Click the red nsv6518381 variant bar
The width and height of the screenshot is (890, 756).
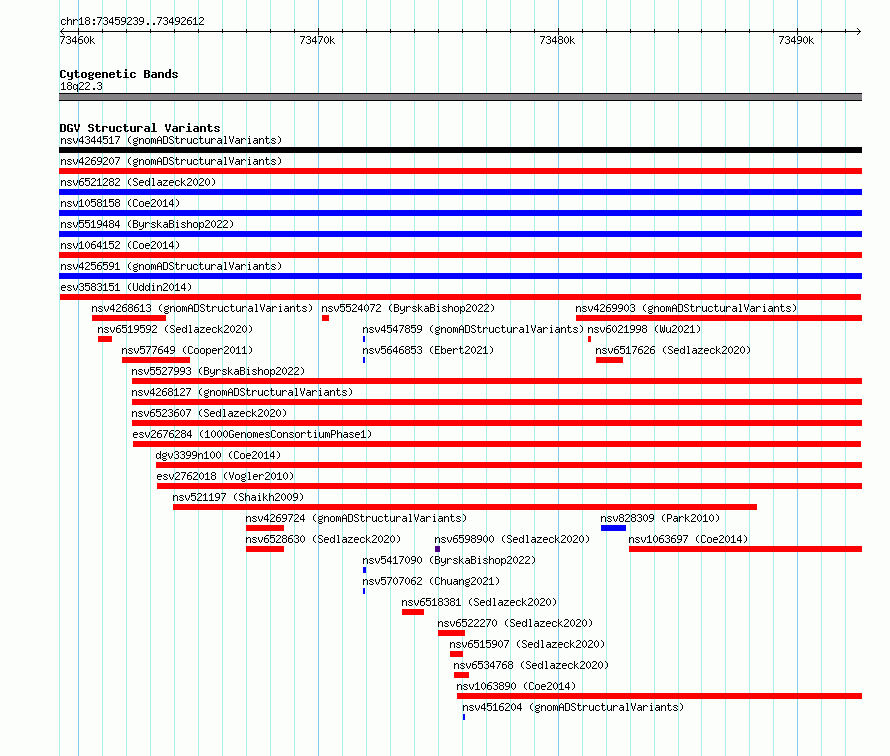[x=413, y=612]
